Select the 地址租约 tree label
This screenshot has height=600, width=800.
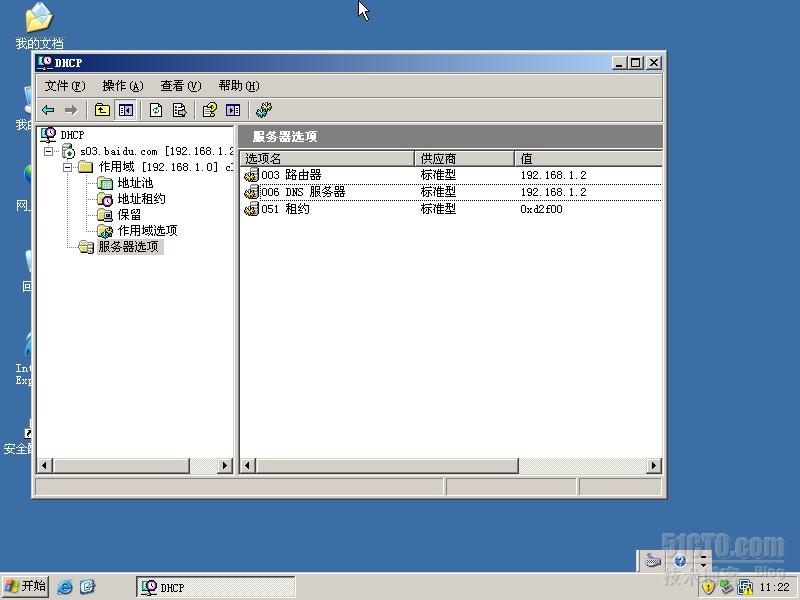pos(141,199)
